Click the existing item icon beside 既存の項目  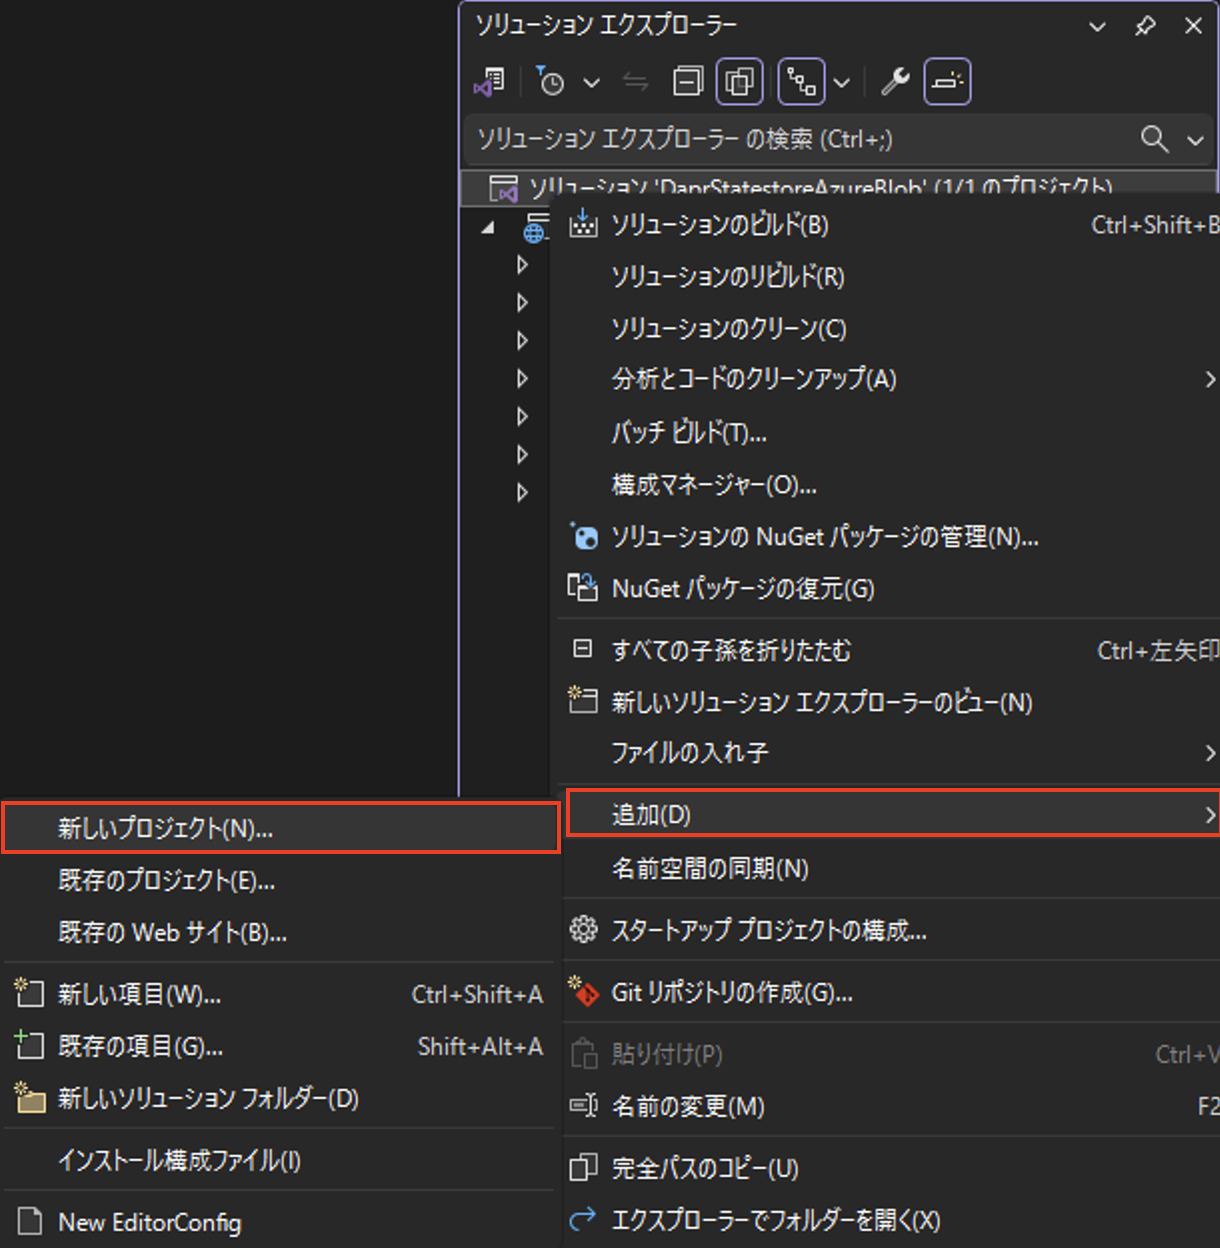pos(29,1045)
